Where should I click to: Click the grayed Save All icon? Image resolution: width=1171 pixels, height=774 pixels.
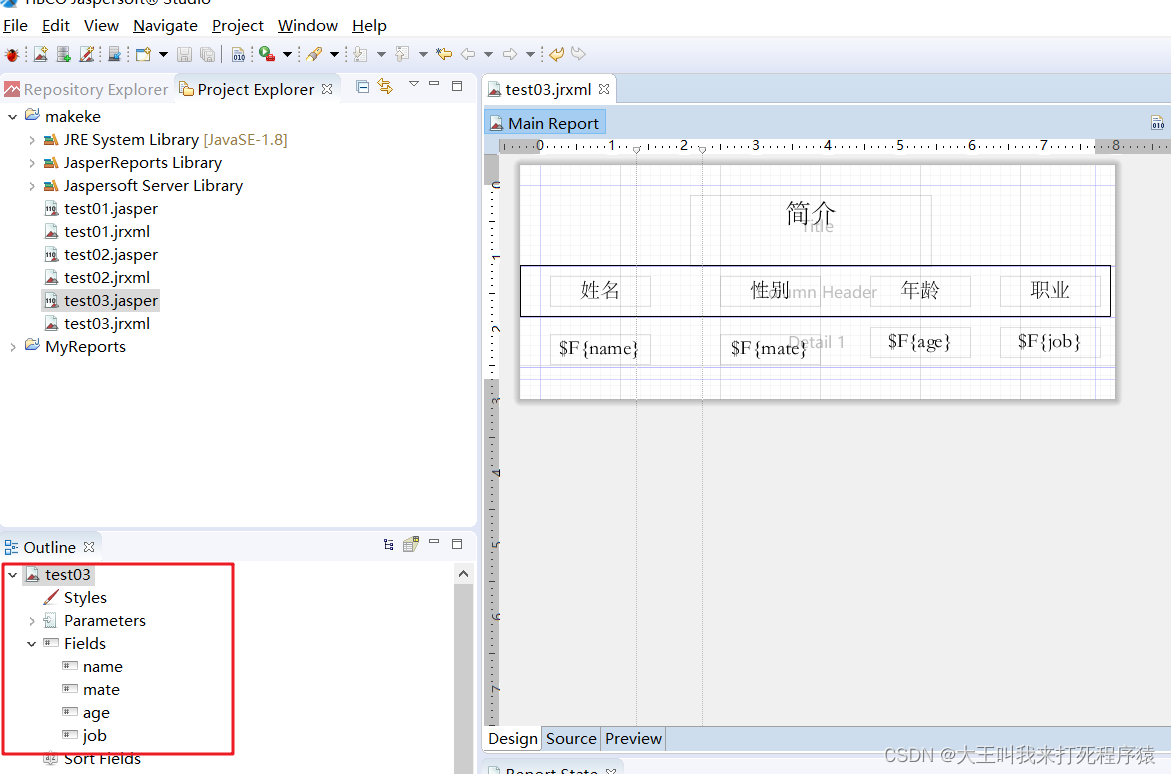(x=208, y=54)
